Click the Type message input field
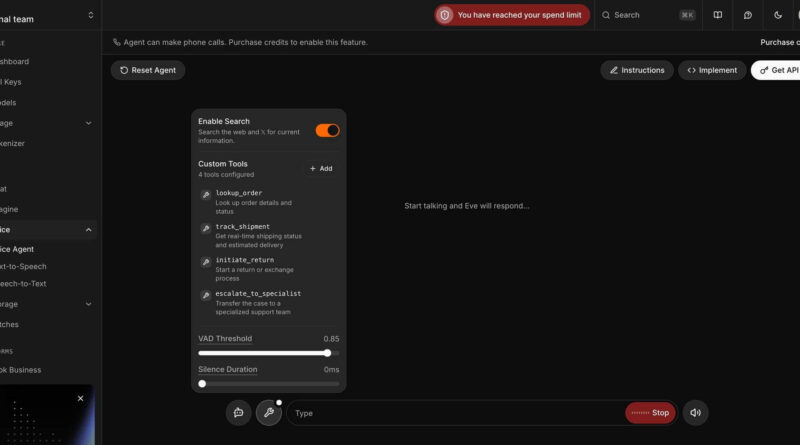 (x=456, y=413)
